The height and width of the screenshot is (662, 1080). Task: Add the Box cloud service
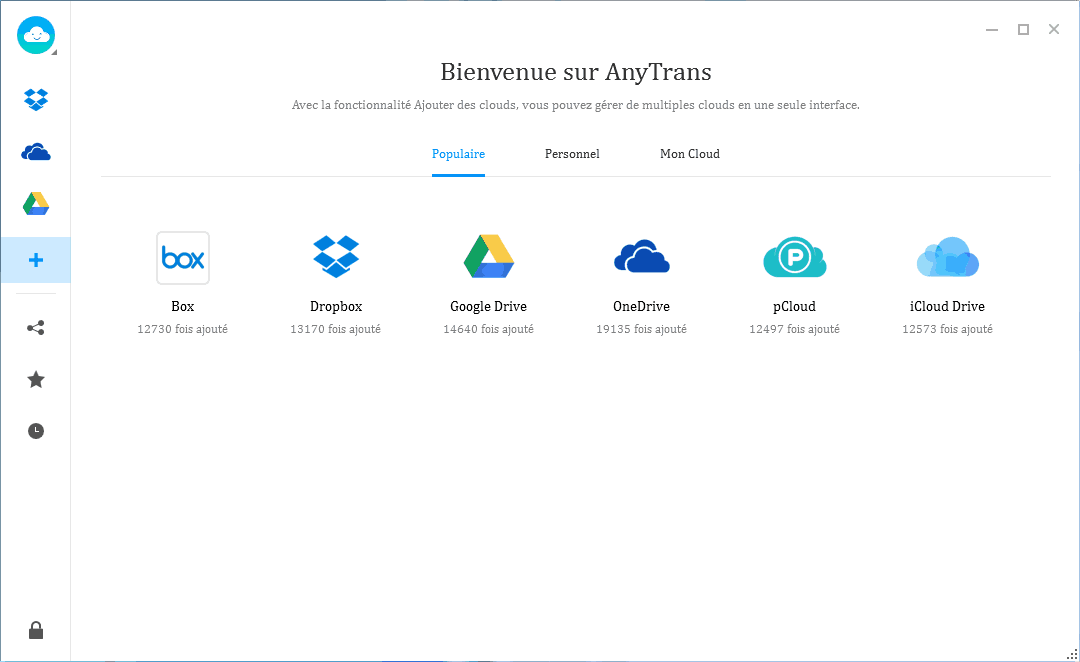pyautogui.click(x=183, y=259)
